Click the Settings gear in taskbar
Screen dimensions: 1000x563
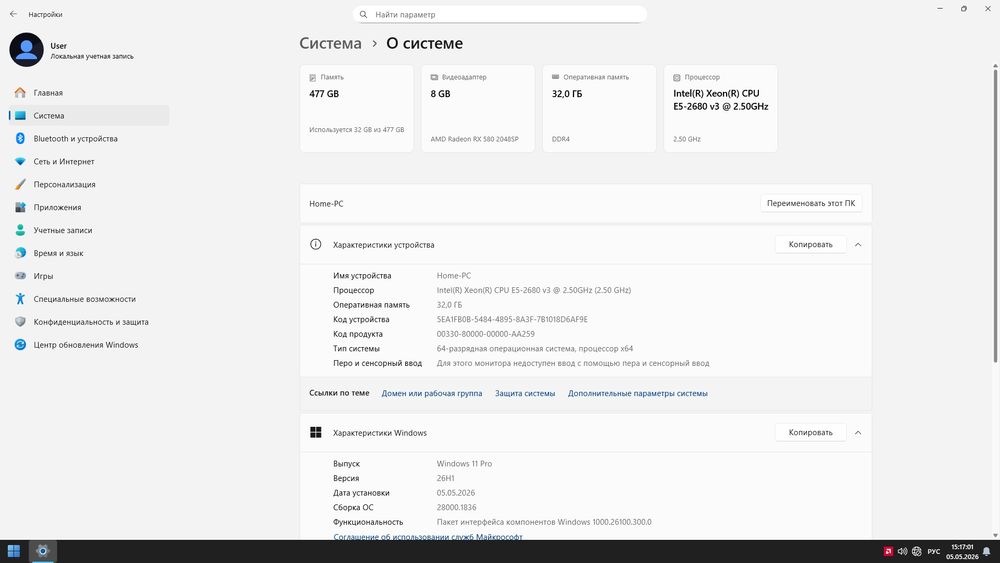click(43, 551)
